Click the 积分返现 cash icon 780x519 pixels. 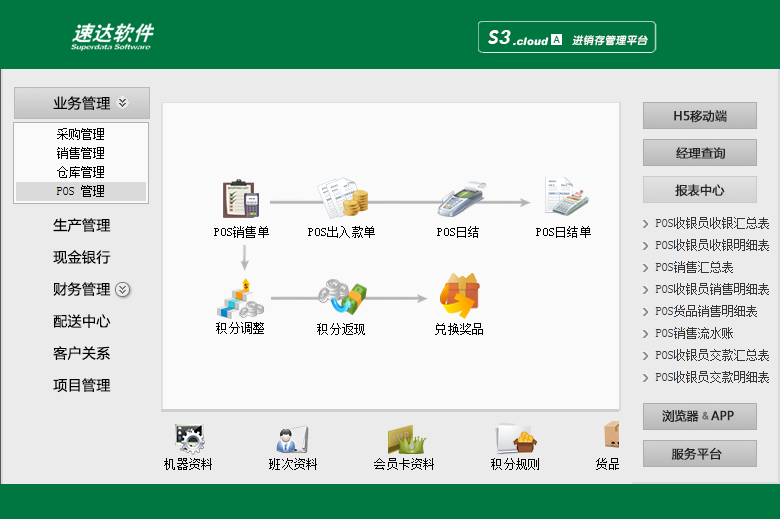coord(343,298)
